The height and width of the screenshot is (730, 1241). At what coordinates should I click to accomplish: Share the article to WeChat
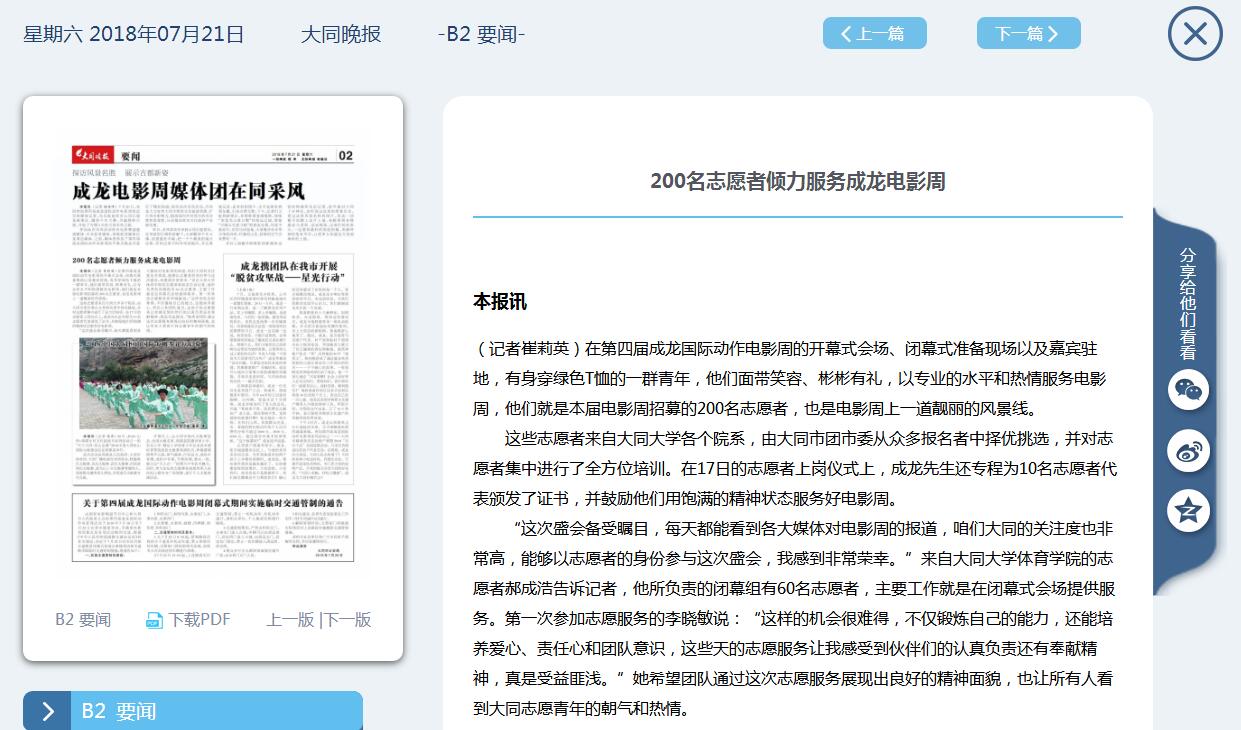[1188, 389]
